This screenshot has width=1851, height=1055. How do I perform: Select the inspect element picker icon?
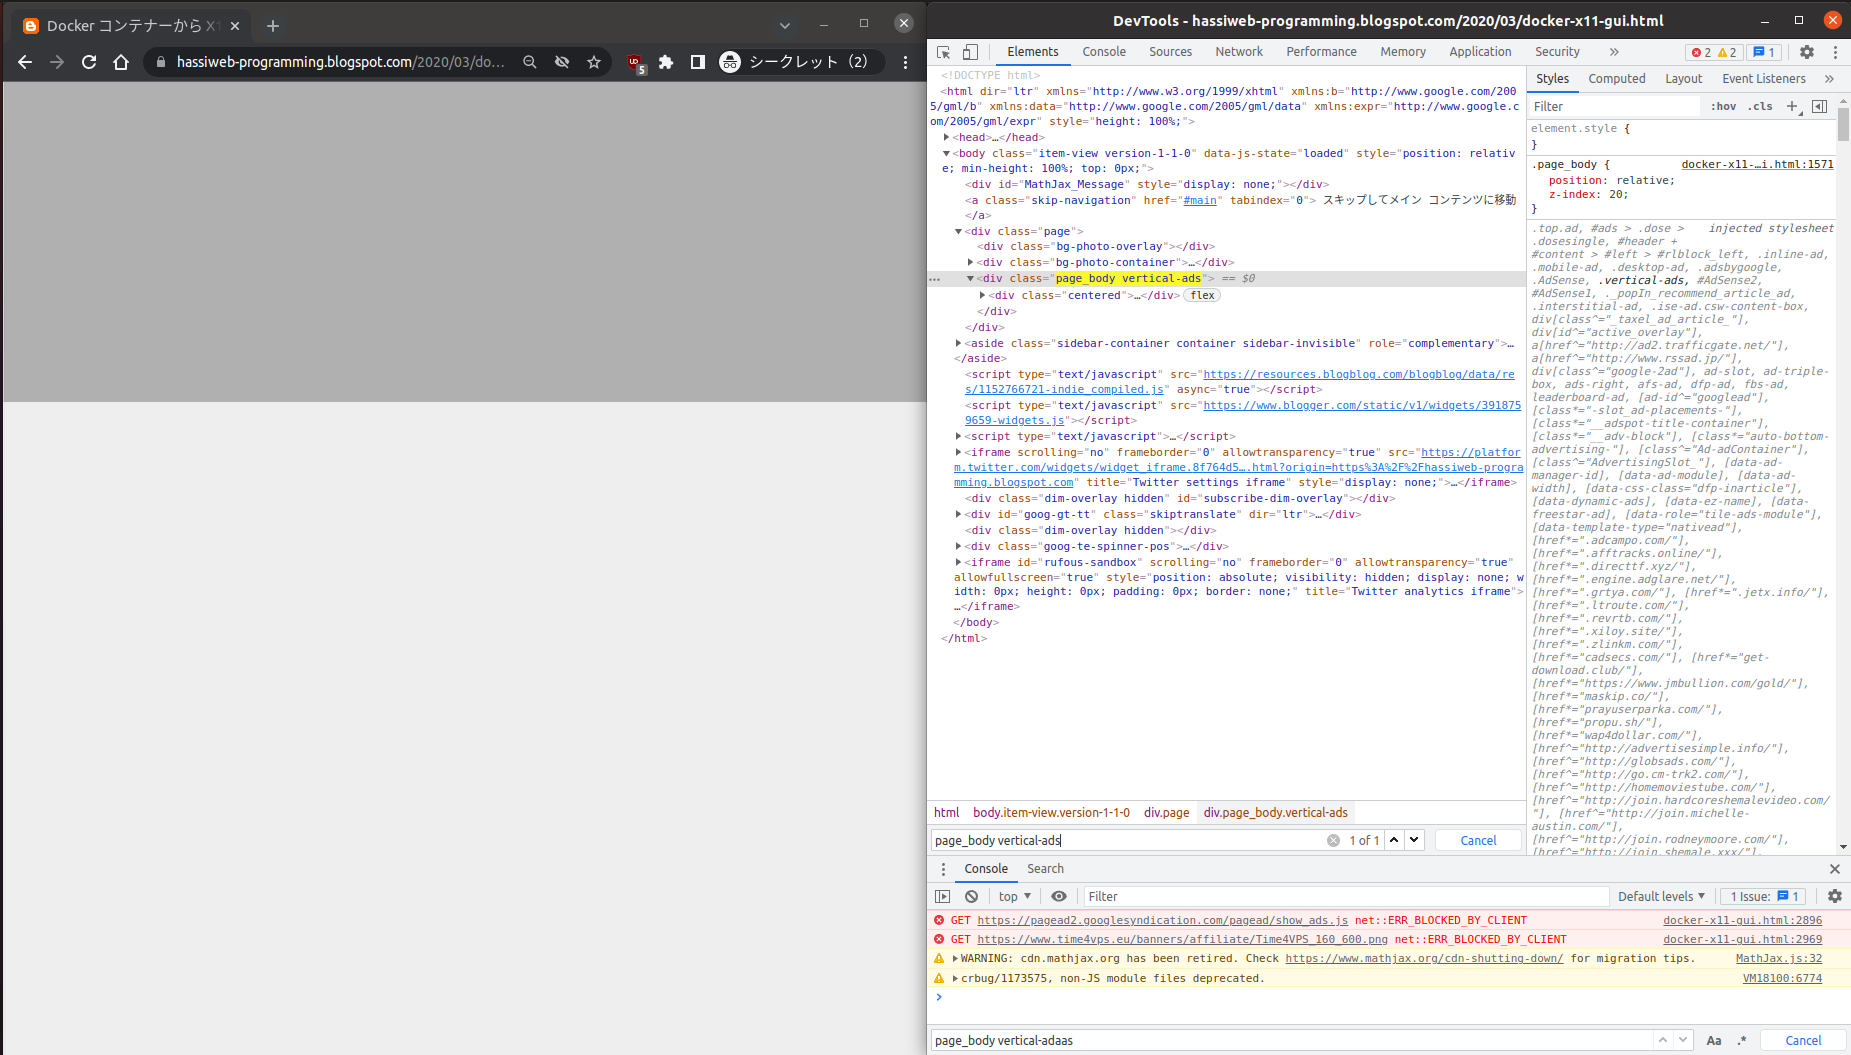coord(943,52)
